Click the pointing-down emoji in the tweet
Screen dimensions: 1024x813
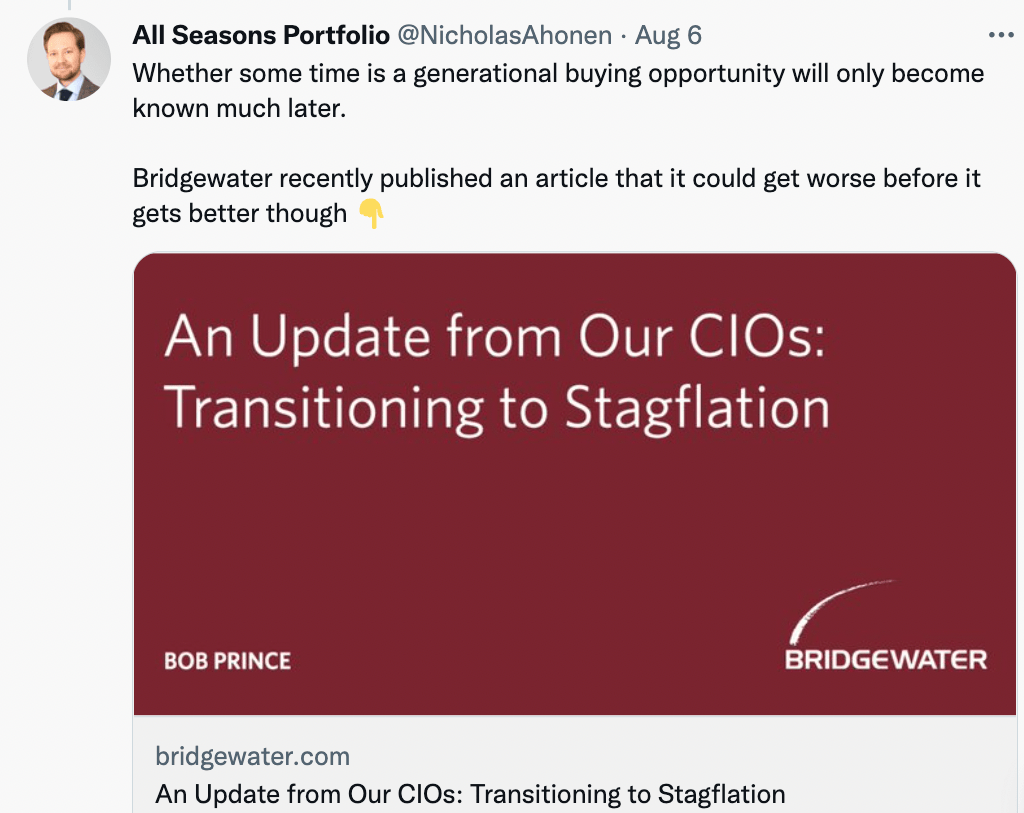(371, 214)
